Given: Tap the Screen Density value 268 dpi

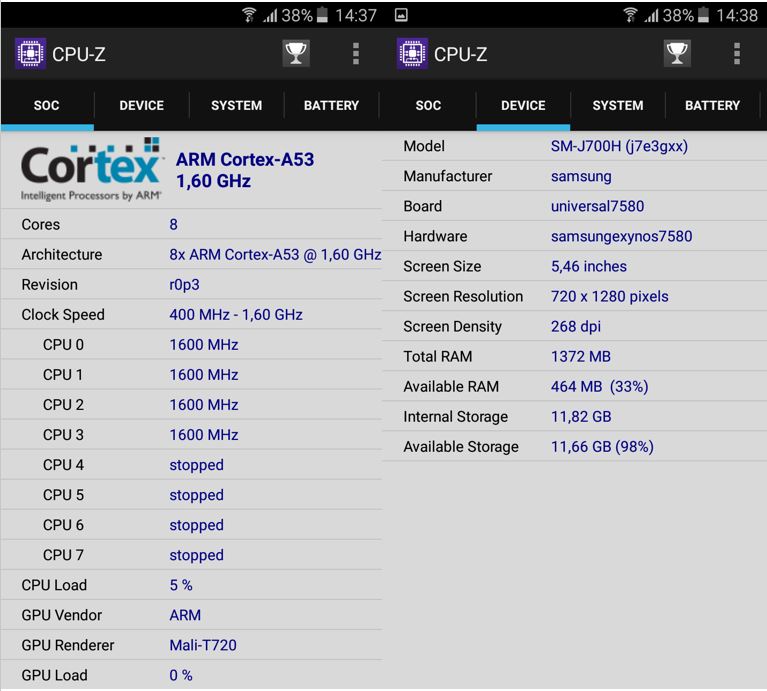Looking at the screenshot, I should (576, 326).
